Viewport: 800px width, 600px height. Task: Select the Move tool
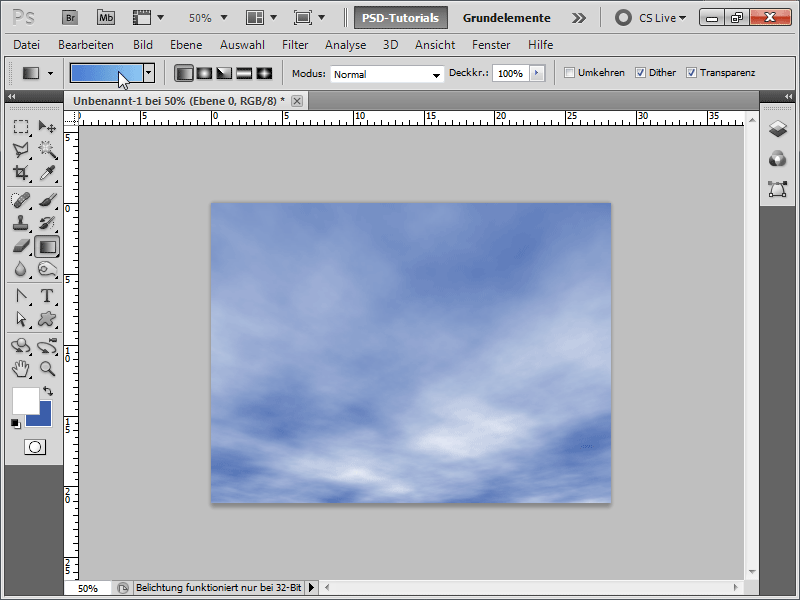click(x=47, y=126)
